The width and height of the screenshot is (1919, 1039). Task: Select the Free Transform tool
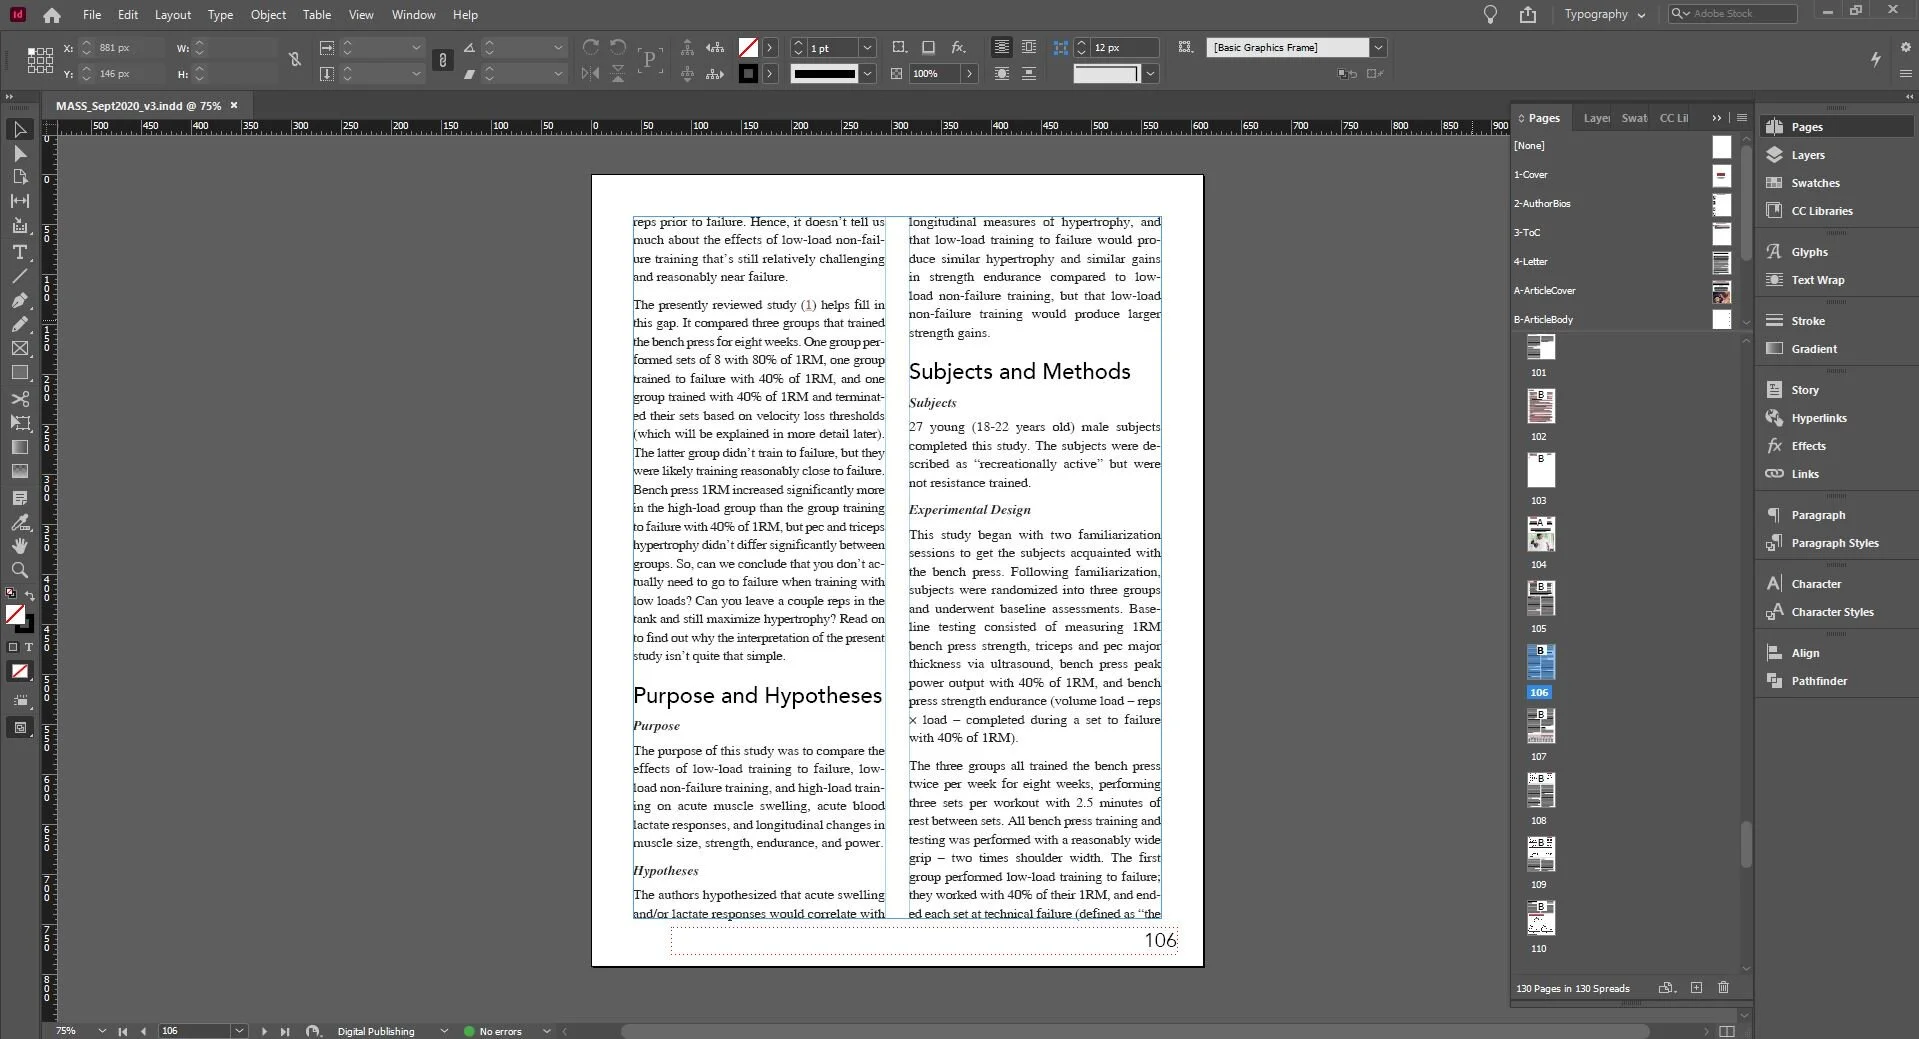pos(19,423)
